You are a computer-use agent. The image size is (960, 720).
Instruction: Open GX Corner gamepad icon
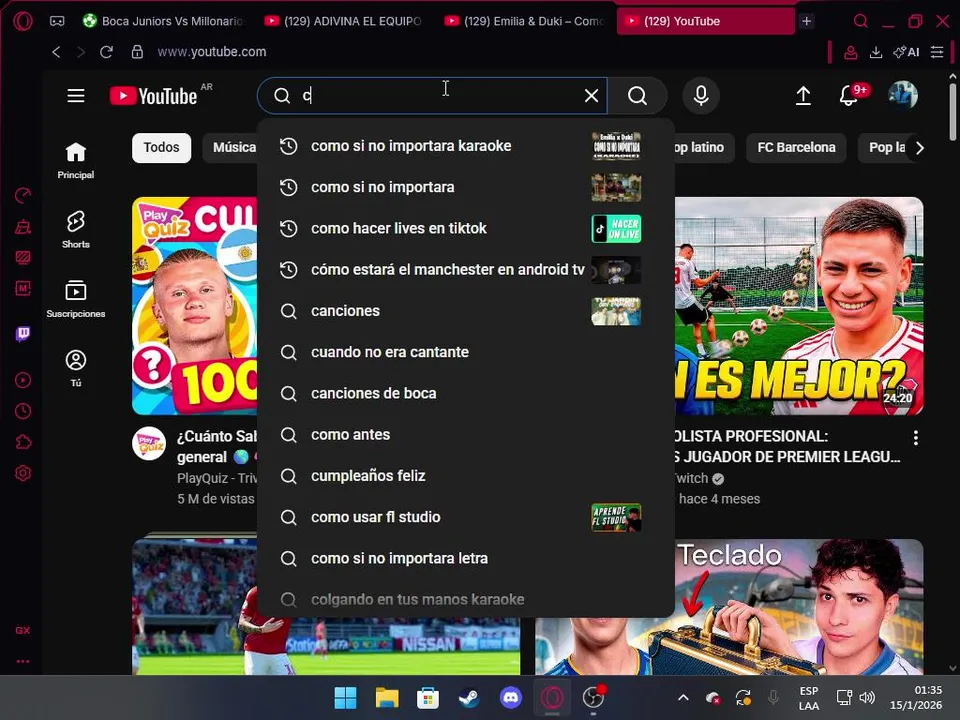pos(57,21)
